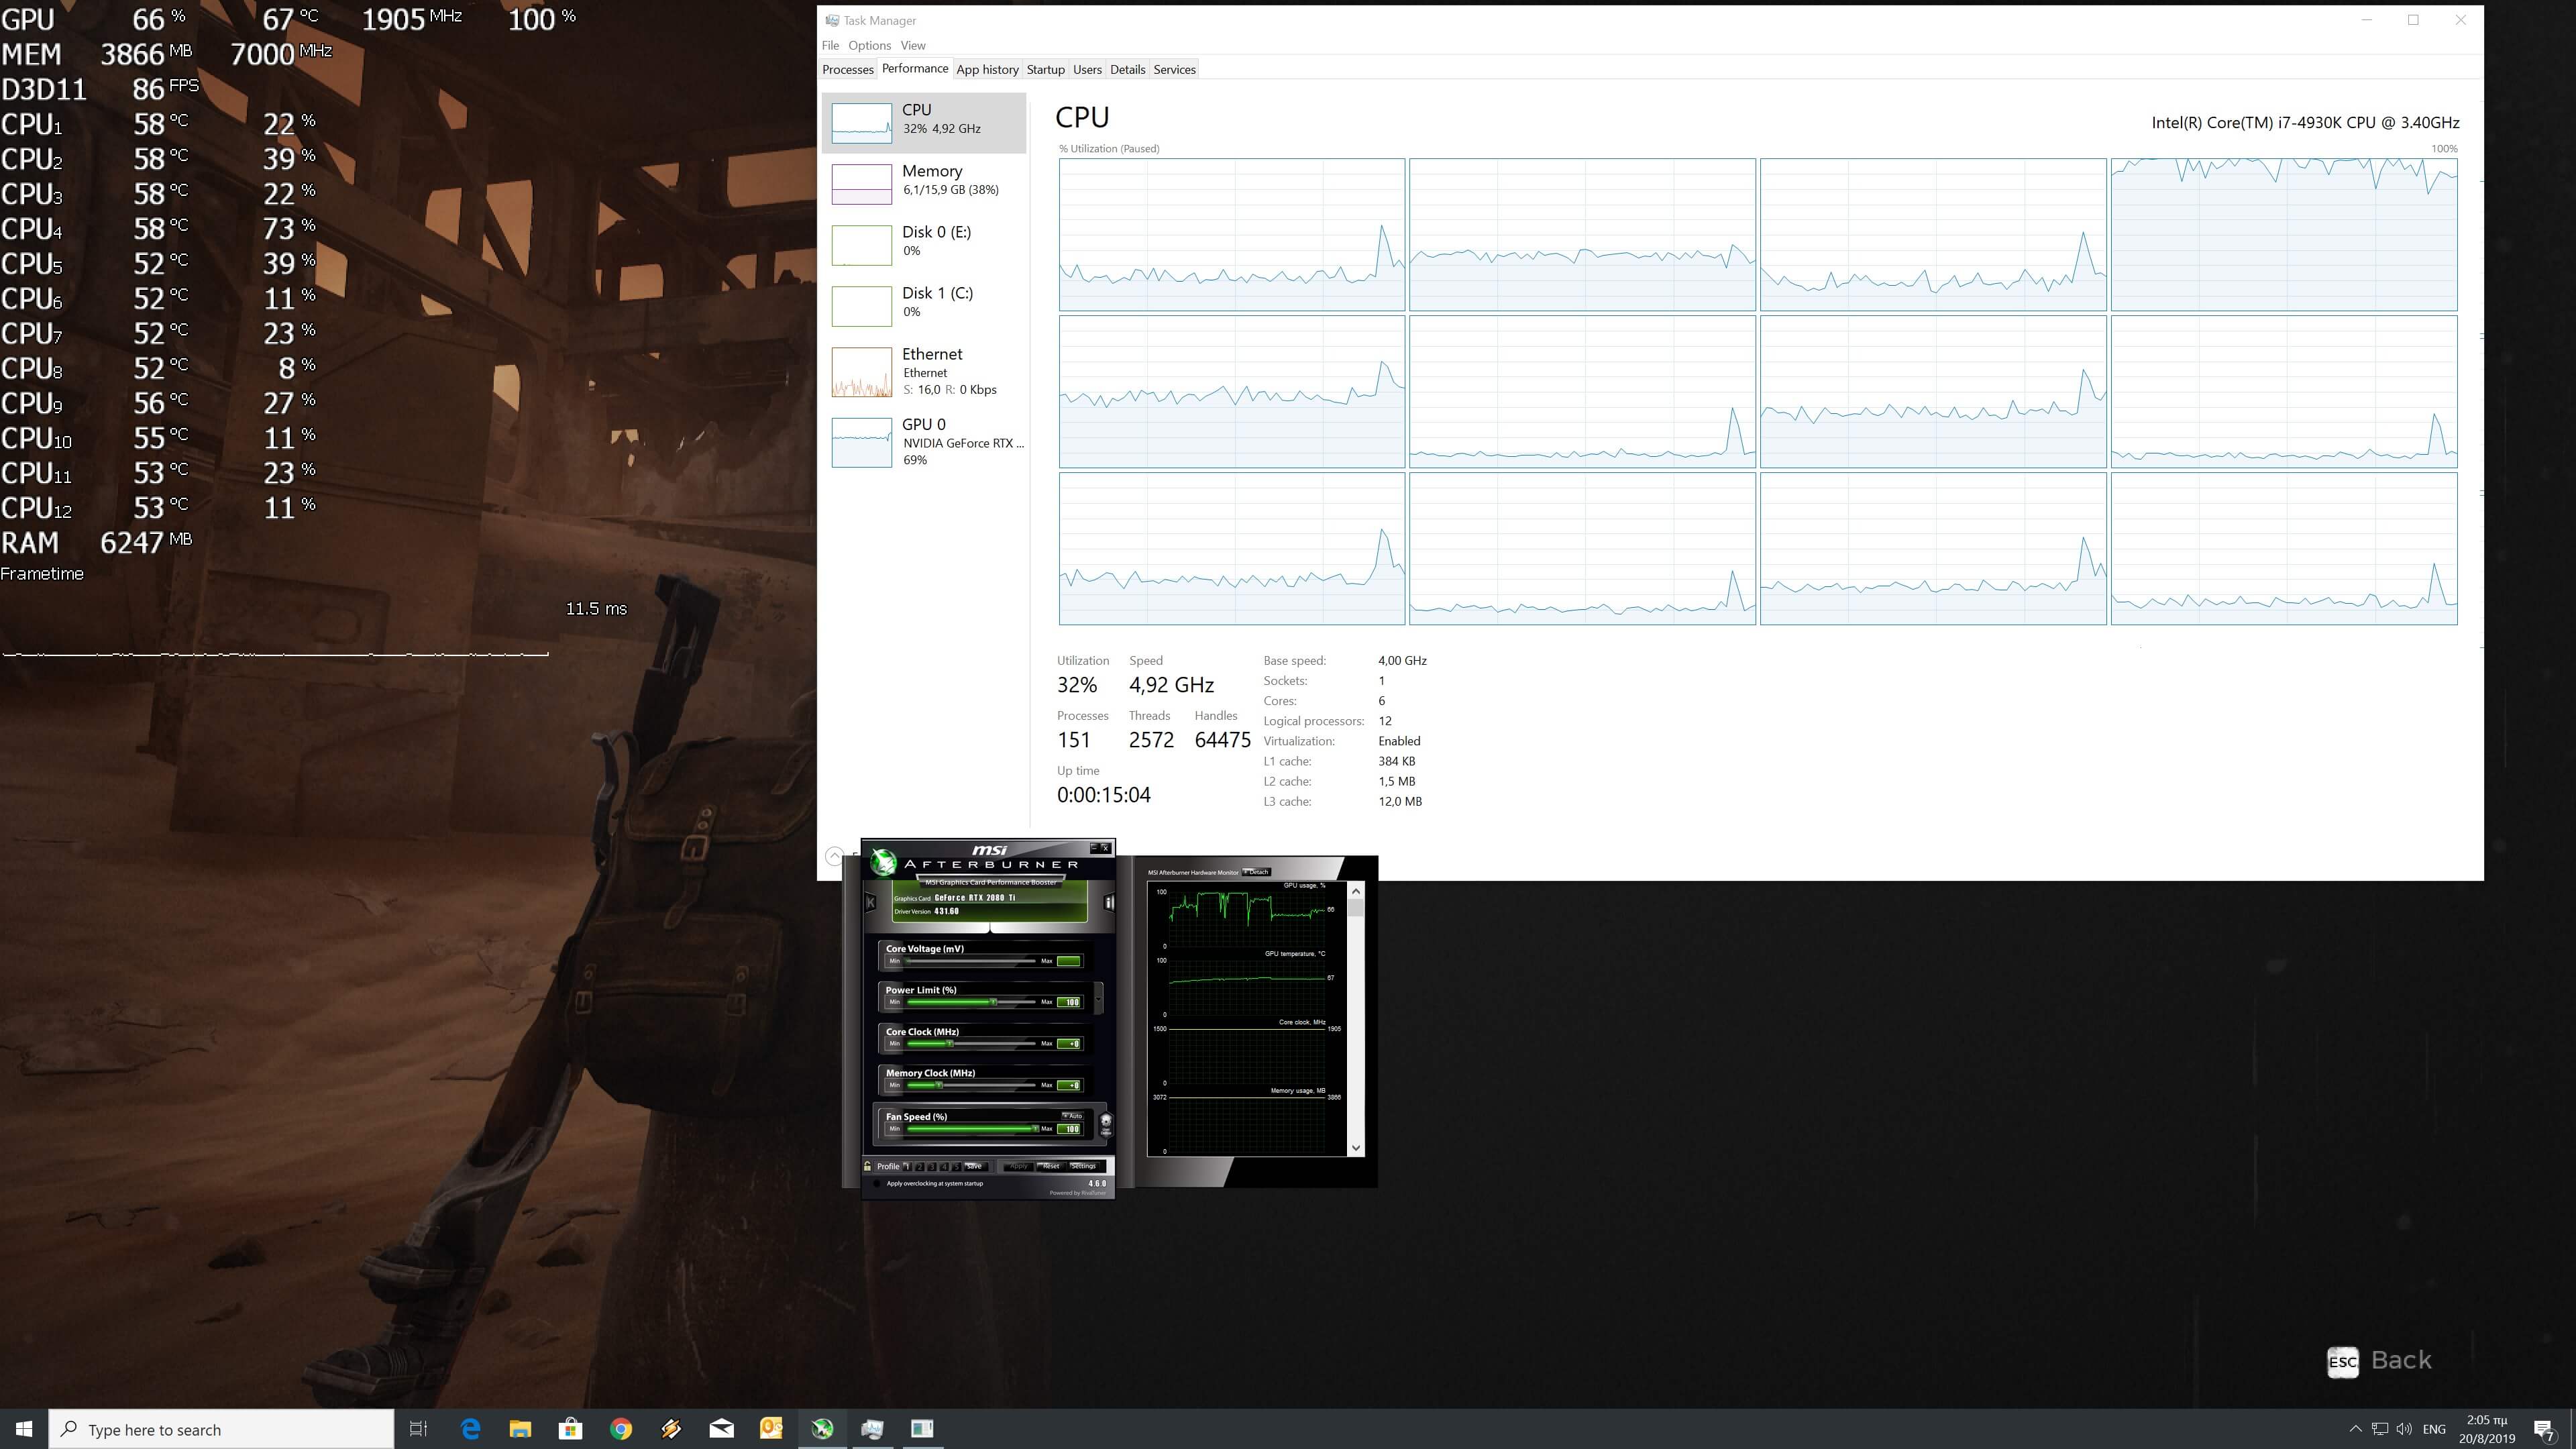Viewport: 2576px width, 1449px height.
Task: Click the profile lock padlock icon
Action: click(x=867, y=1166)
